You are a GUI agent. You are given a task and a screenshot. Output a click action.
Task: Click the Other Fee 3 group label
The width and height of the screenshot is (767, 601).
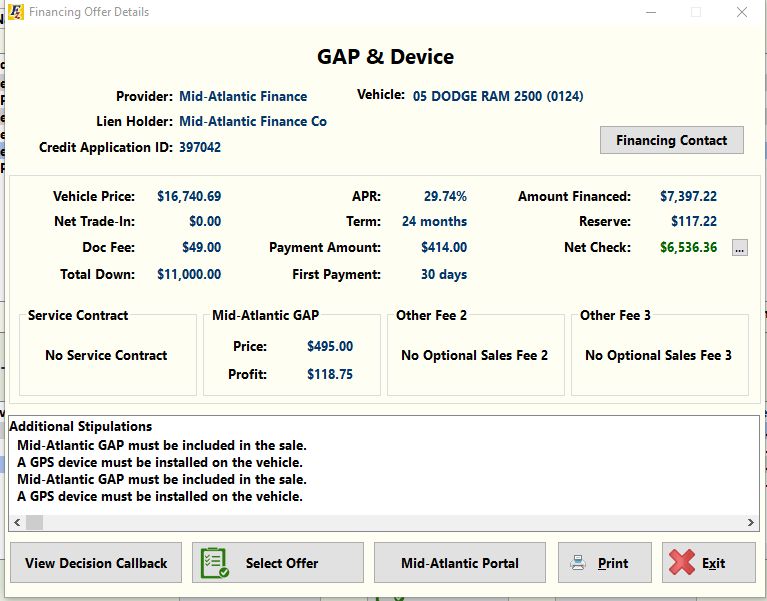point(615,315)
